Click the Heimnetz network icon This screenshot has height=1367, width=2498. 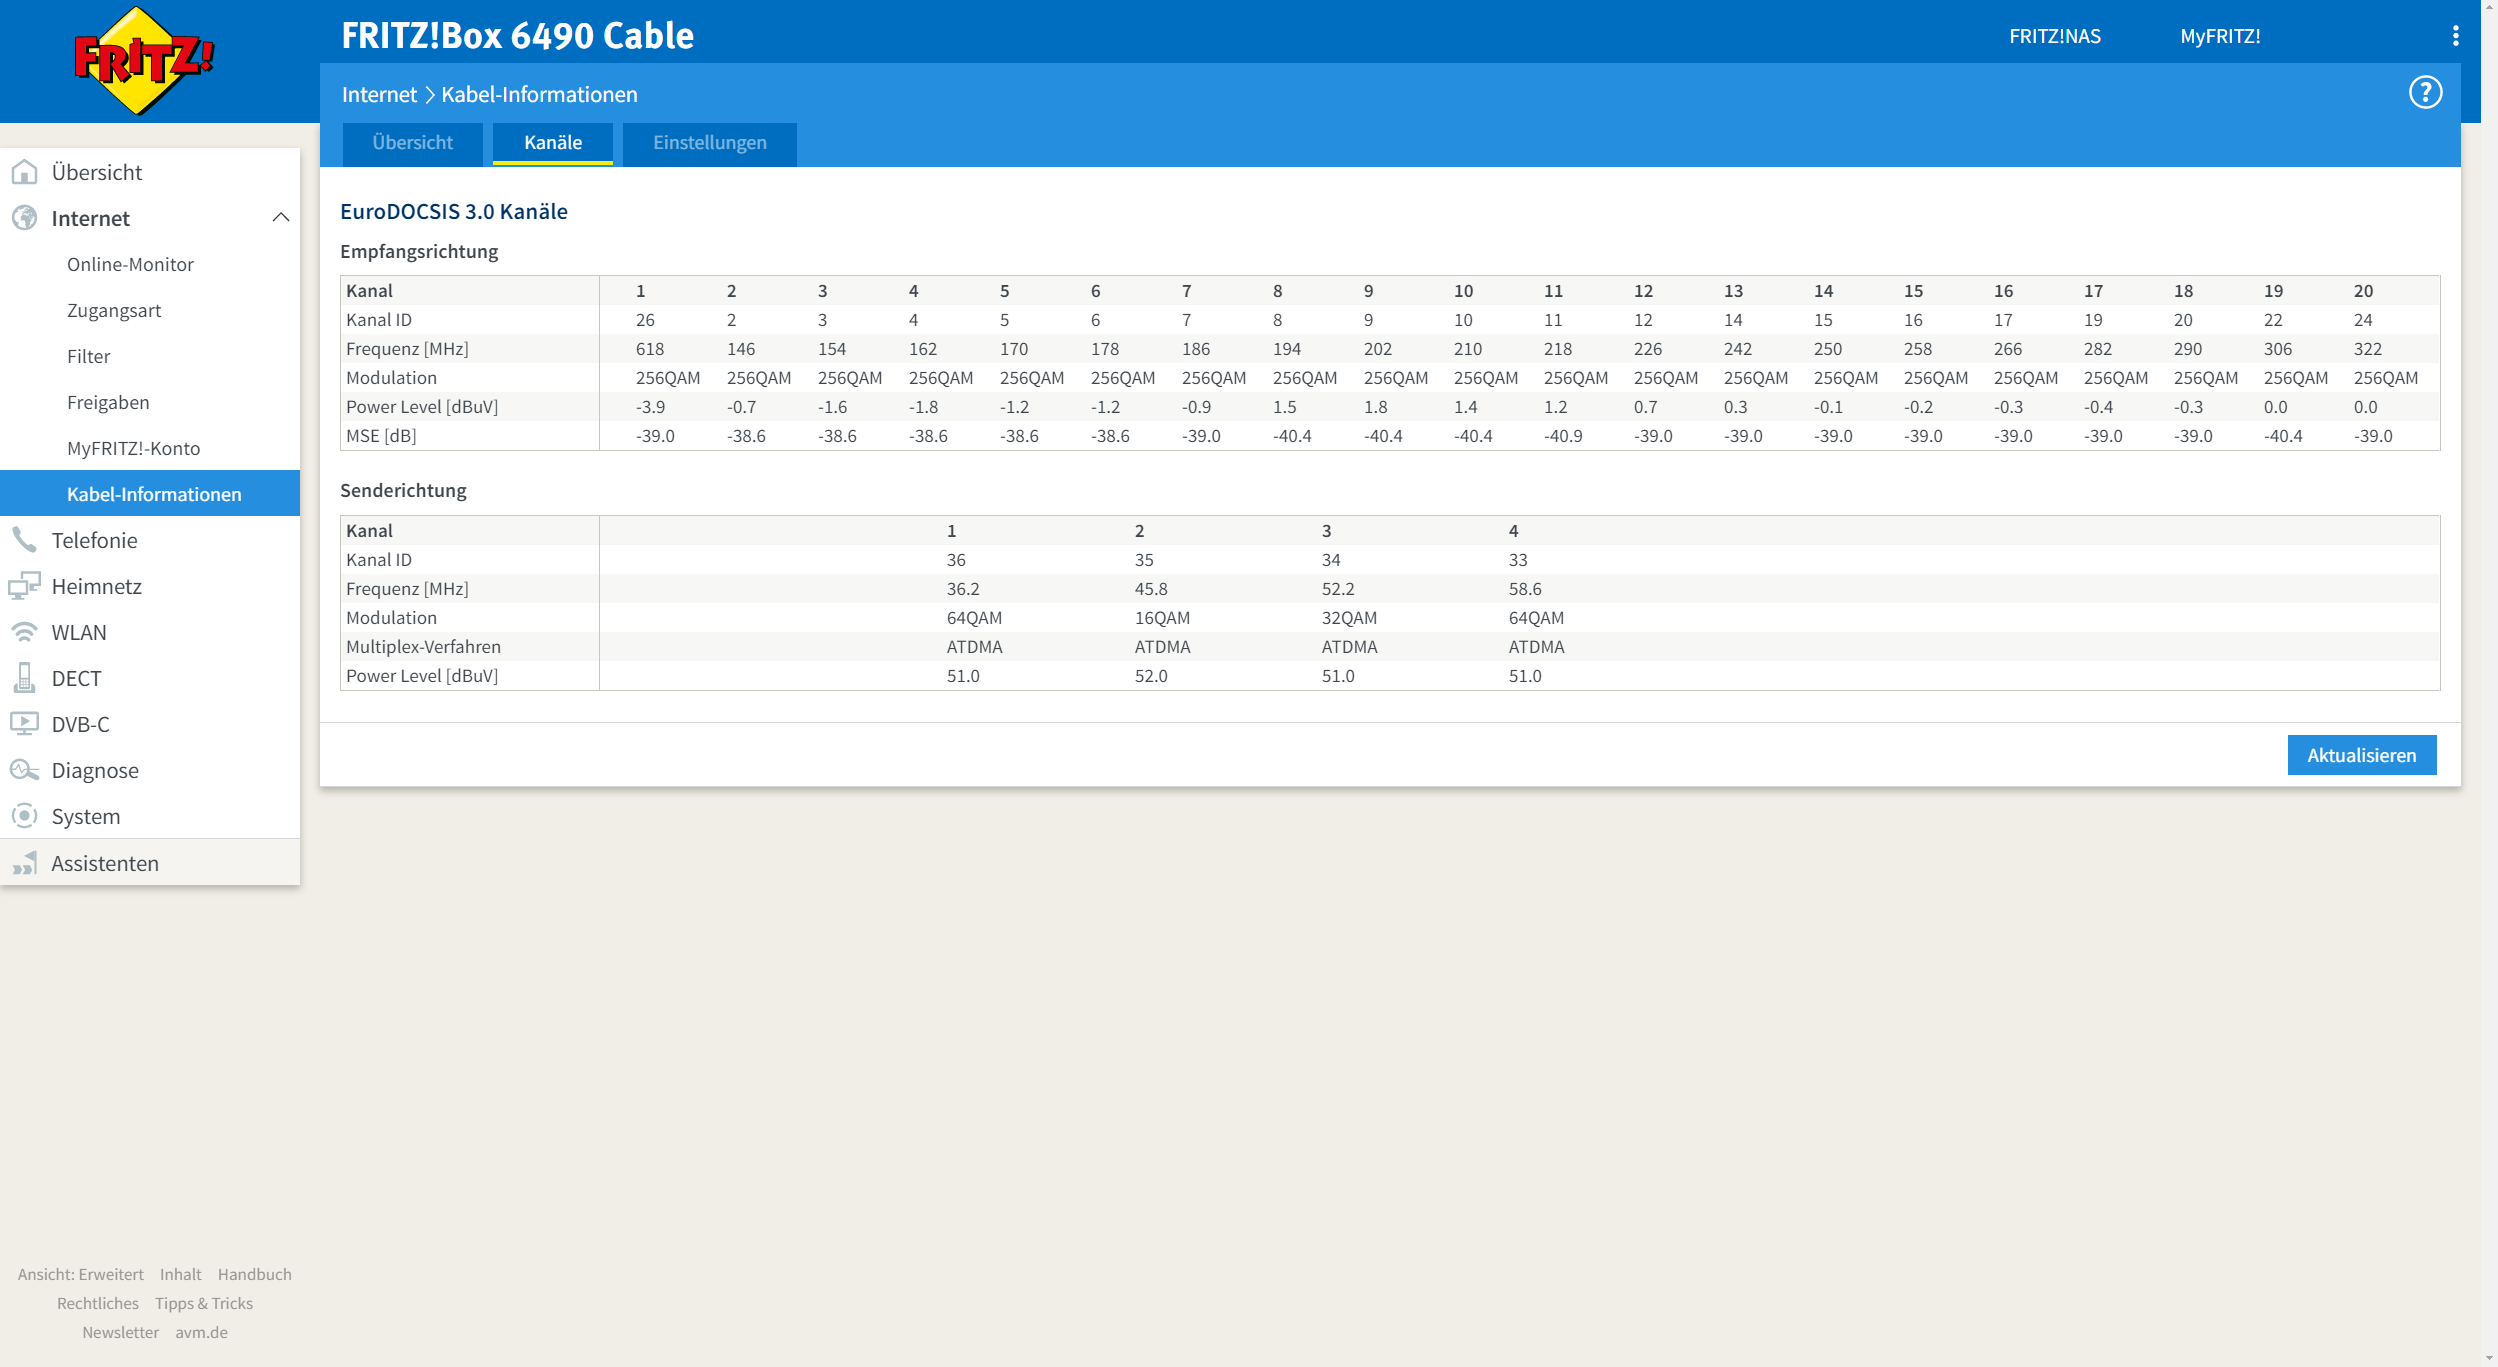click(x=24, y=586)
